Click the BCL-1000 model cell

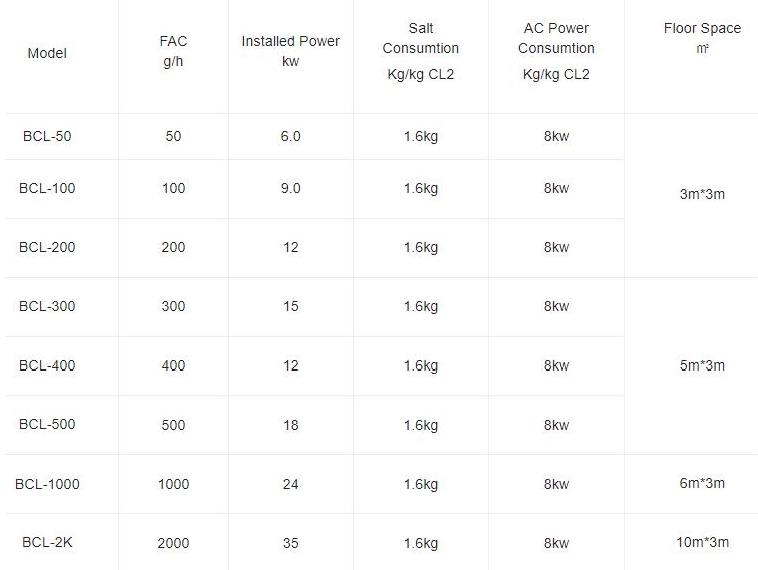[47, 484]
